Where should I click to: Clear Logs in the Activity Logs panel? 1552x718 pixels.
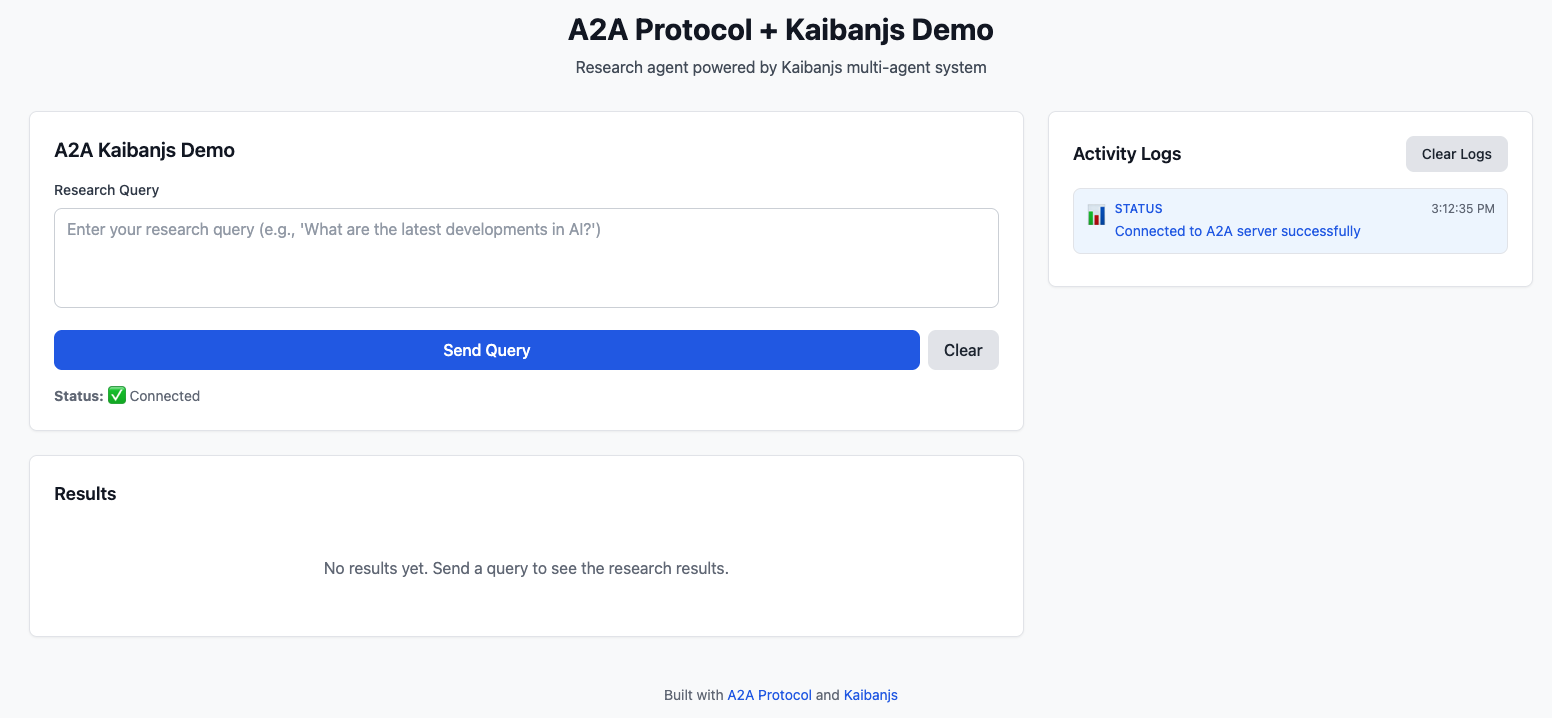[1456, 154]
